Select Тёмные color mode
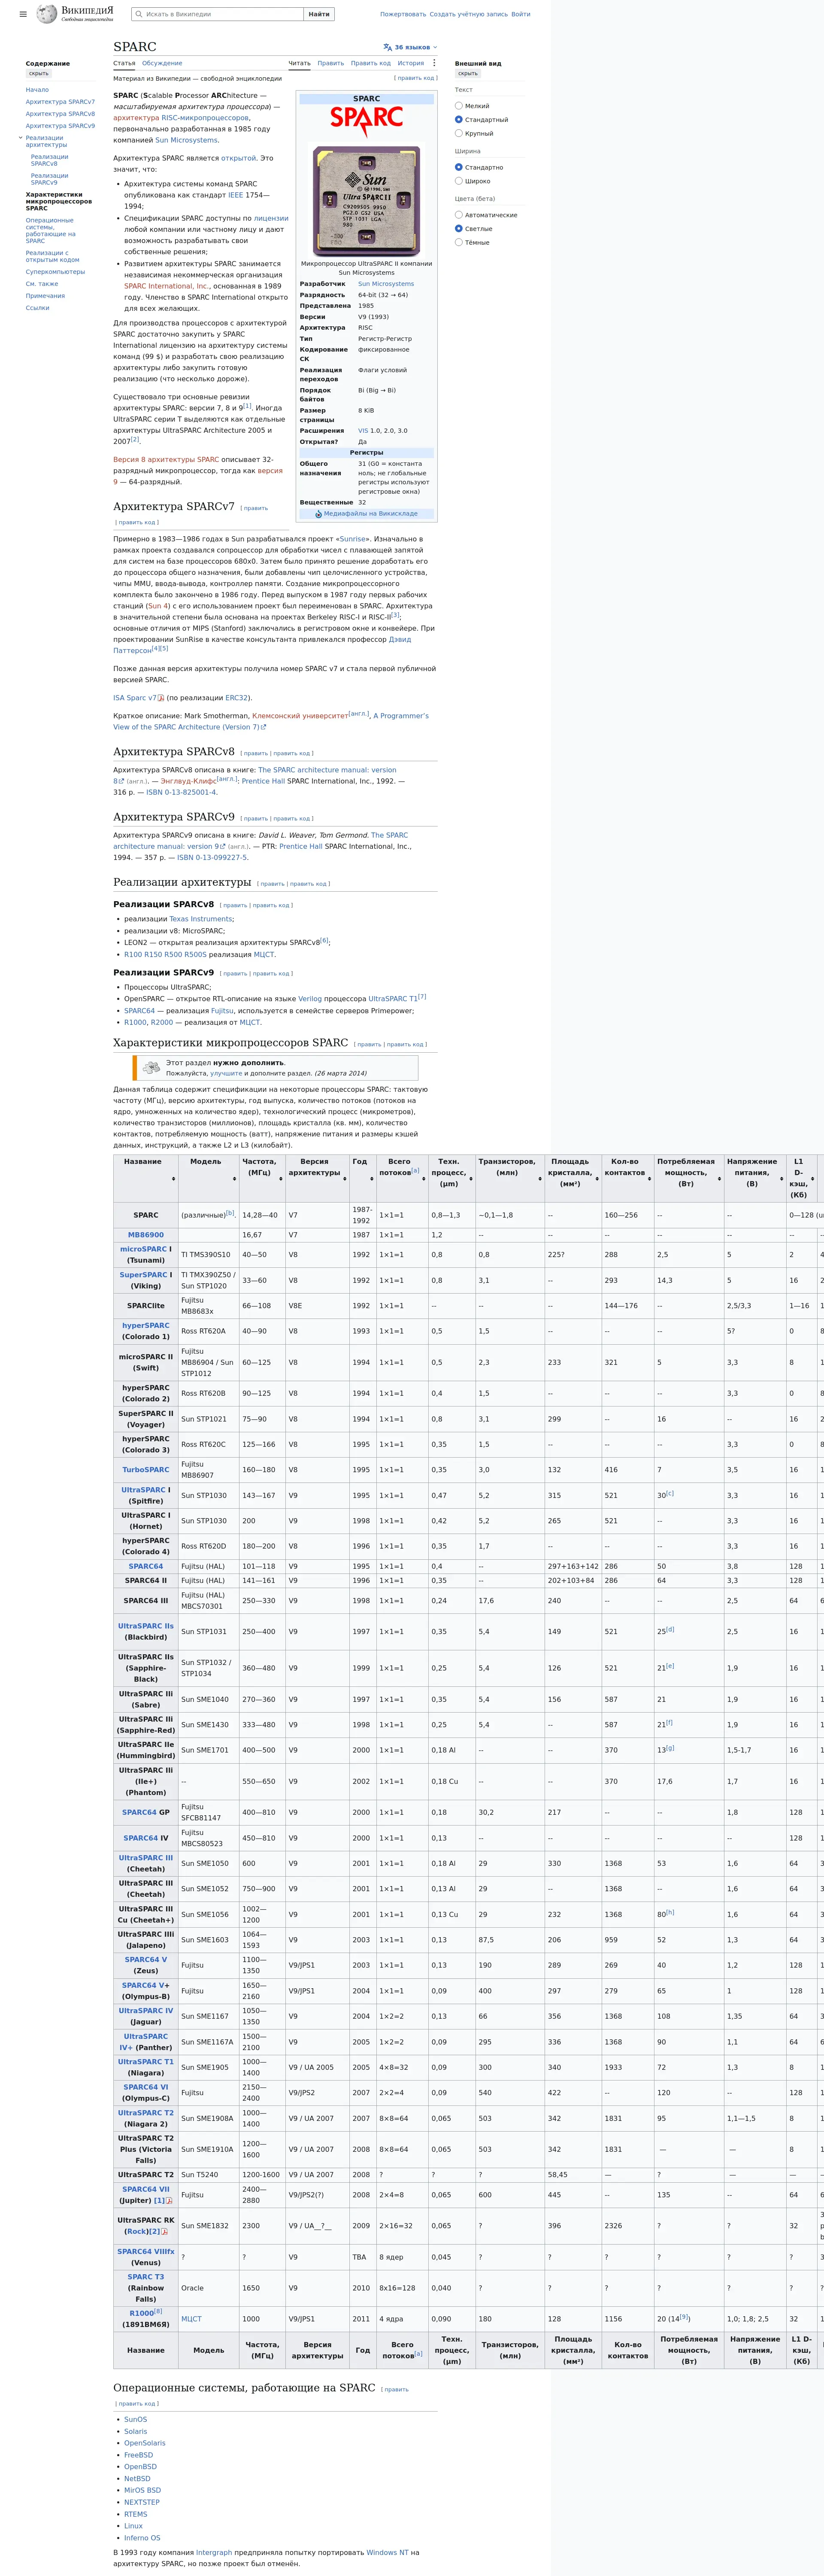This screenshot has width=824, height=2576. (x=459, y=242)
